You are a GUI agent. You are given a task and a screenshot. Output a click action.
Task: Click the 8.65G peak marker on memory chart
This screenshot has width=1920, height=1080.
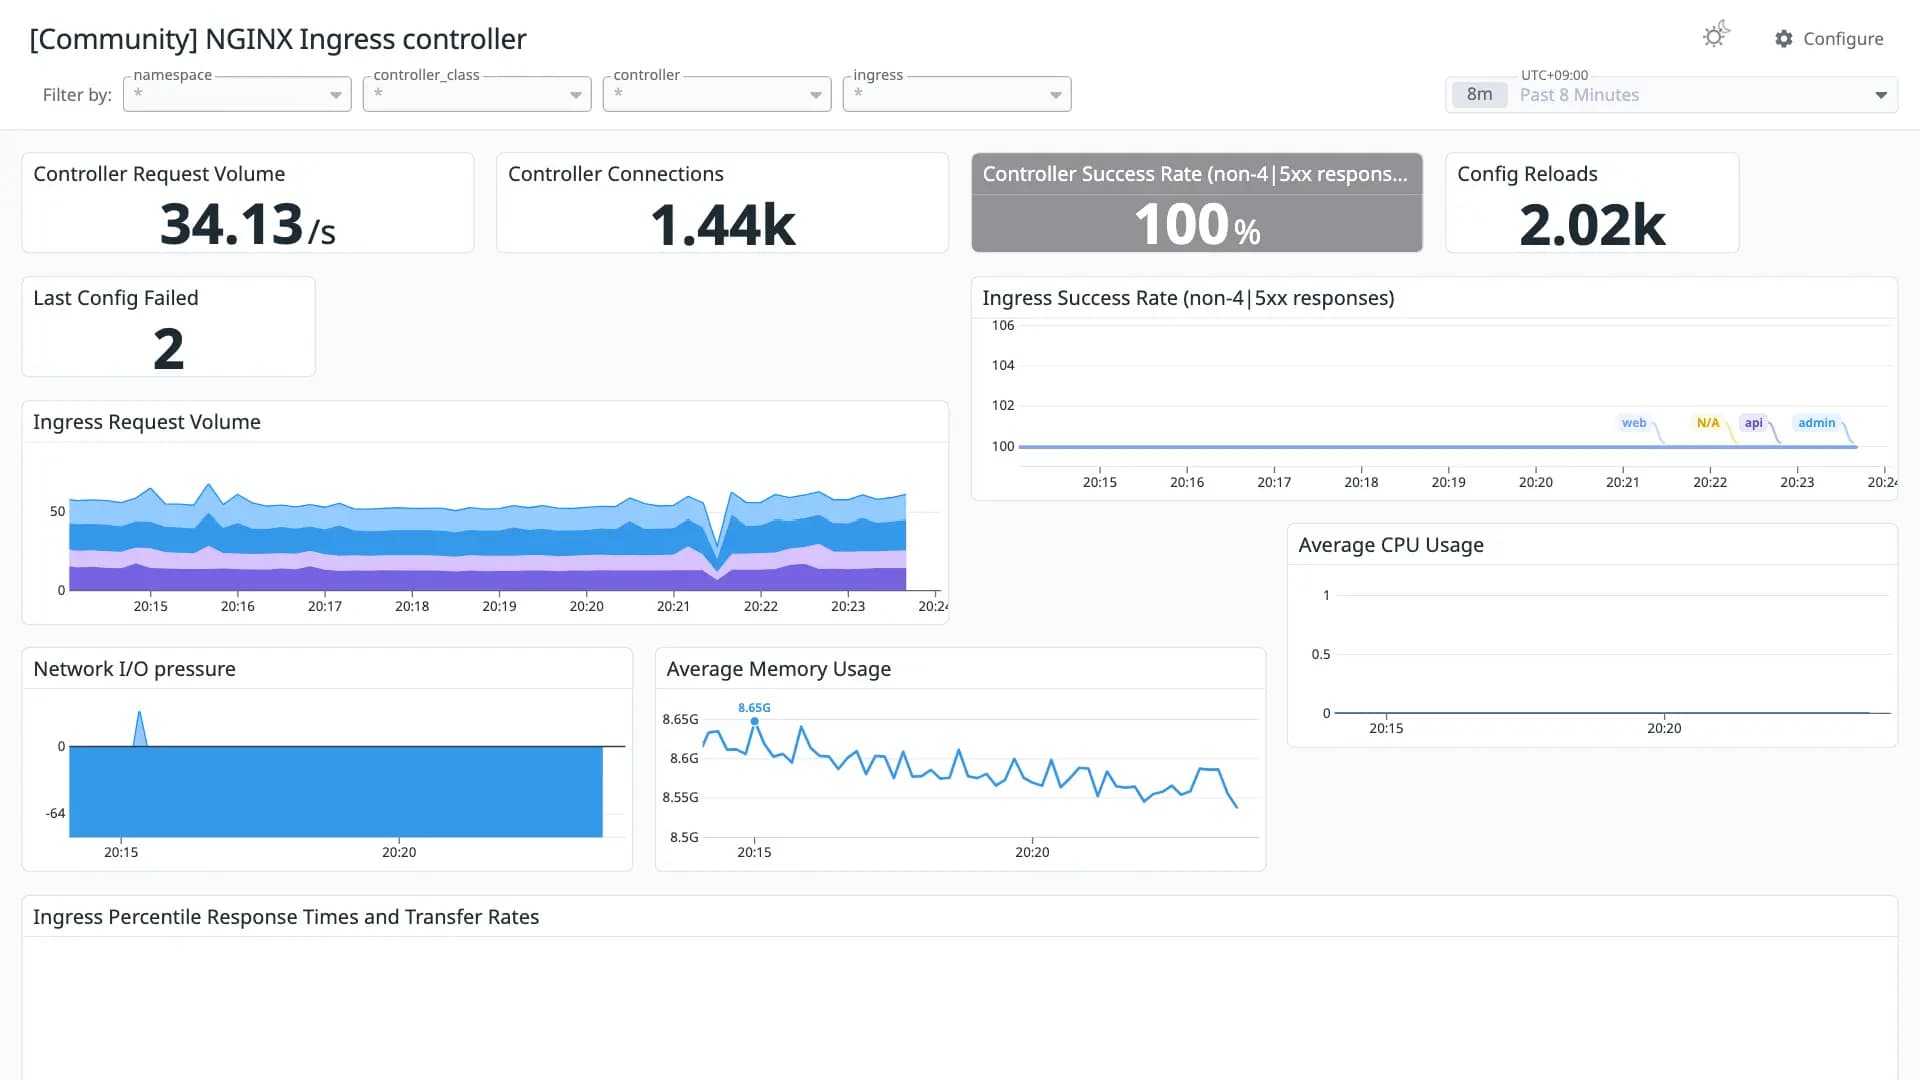click(754, 721)
